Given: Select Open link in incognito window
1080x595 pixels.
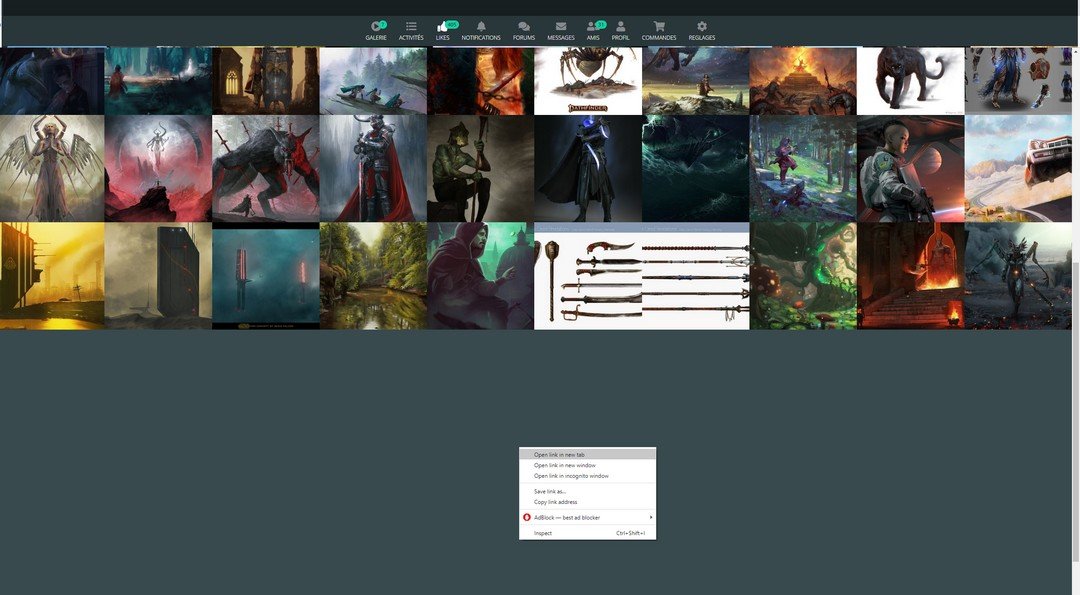Looking at the screenshot, I should coord(571,476).
